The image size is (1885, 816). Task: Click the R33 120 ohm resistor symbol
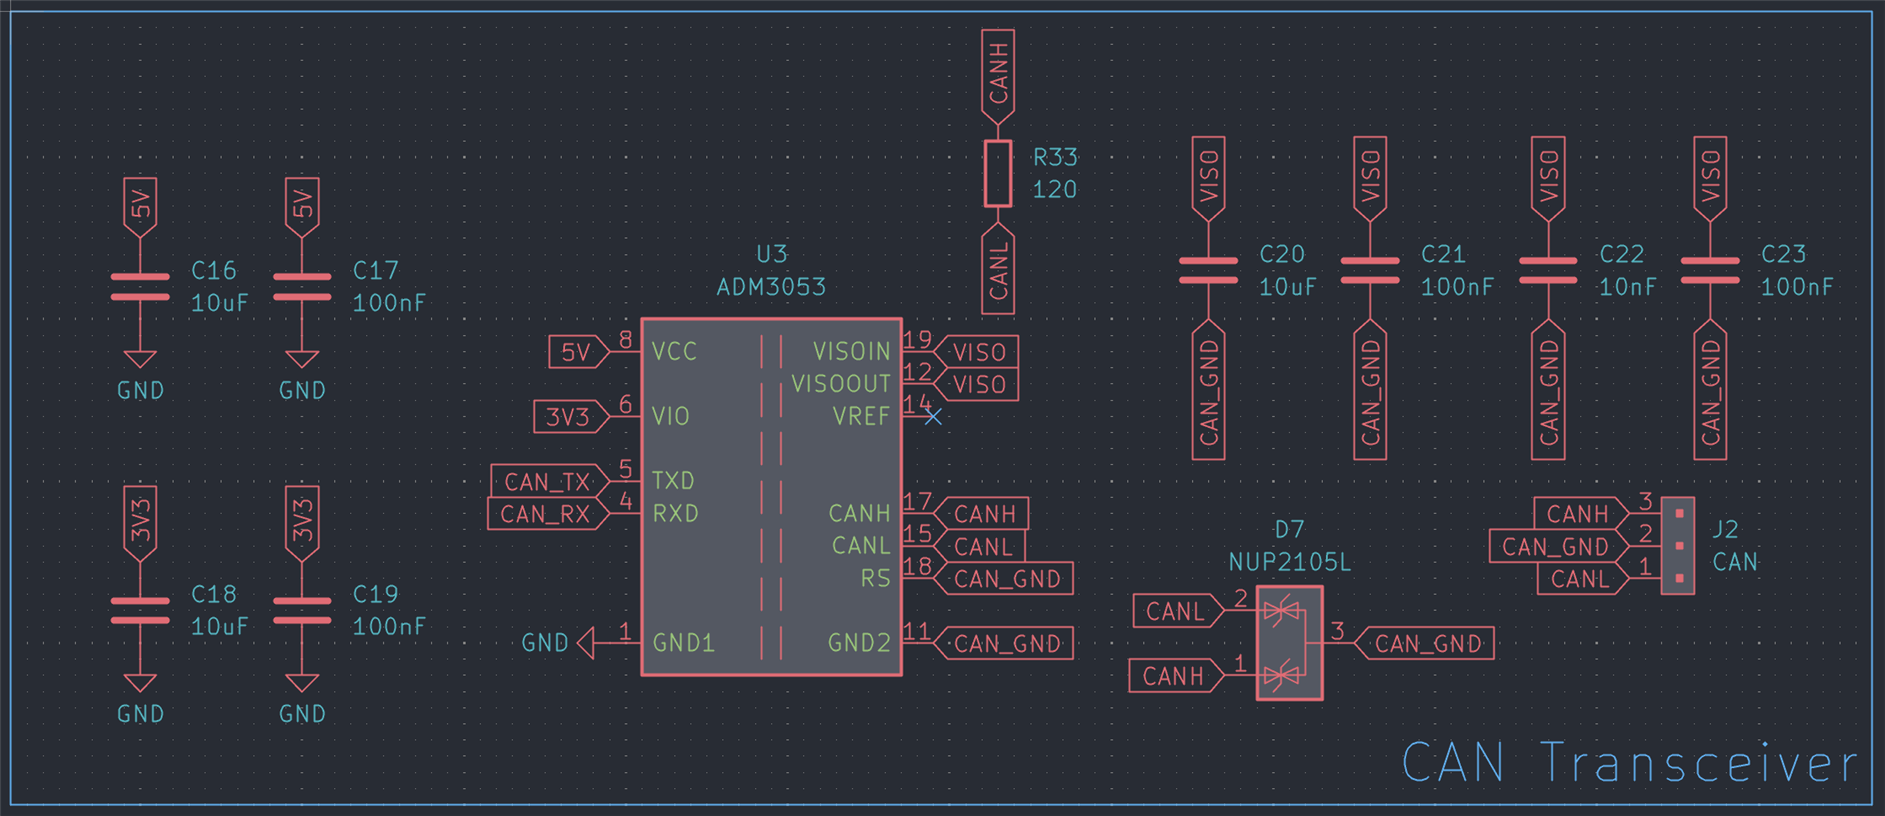point(998,174)
